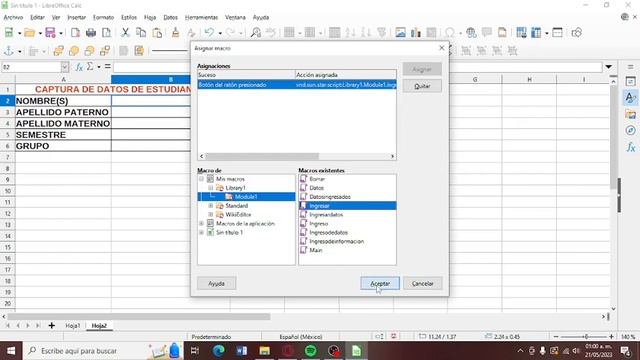
Task: Click the Clone formatting paintbrush icon
Action: click(x=176, y=33)
